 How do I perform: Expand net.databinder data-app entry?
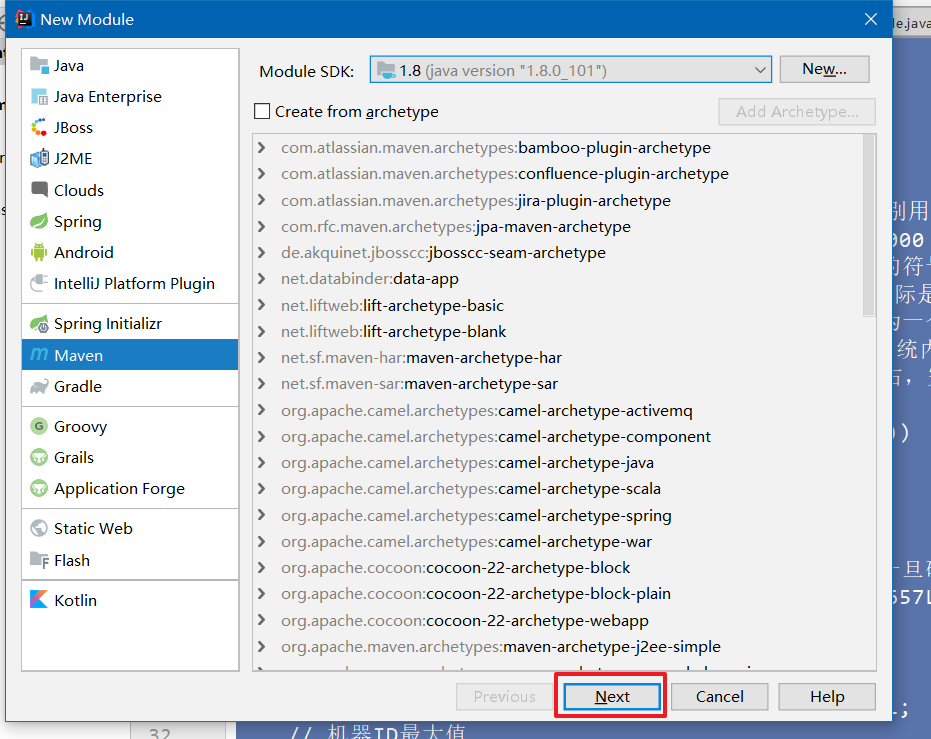click(x=262, y=278)
